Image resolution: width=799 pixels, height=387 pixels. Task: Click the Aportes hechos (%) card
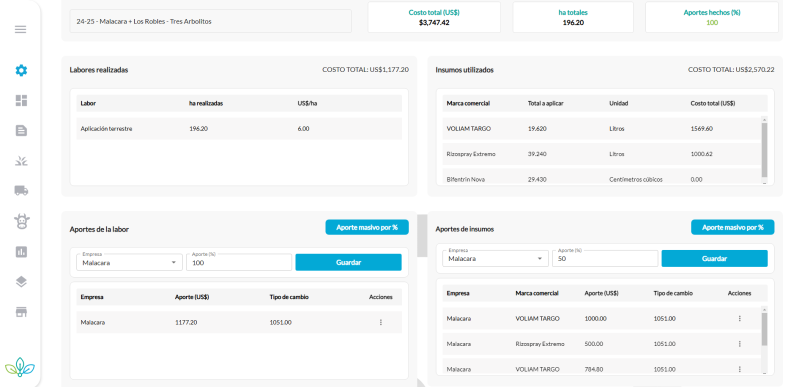click(712, 17)
